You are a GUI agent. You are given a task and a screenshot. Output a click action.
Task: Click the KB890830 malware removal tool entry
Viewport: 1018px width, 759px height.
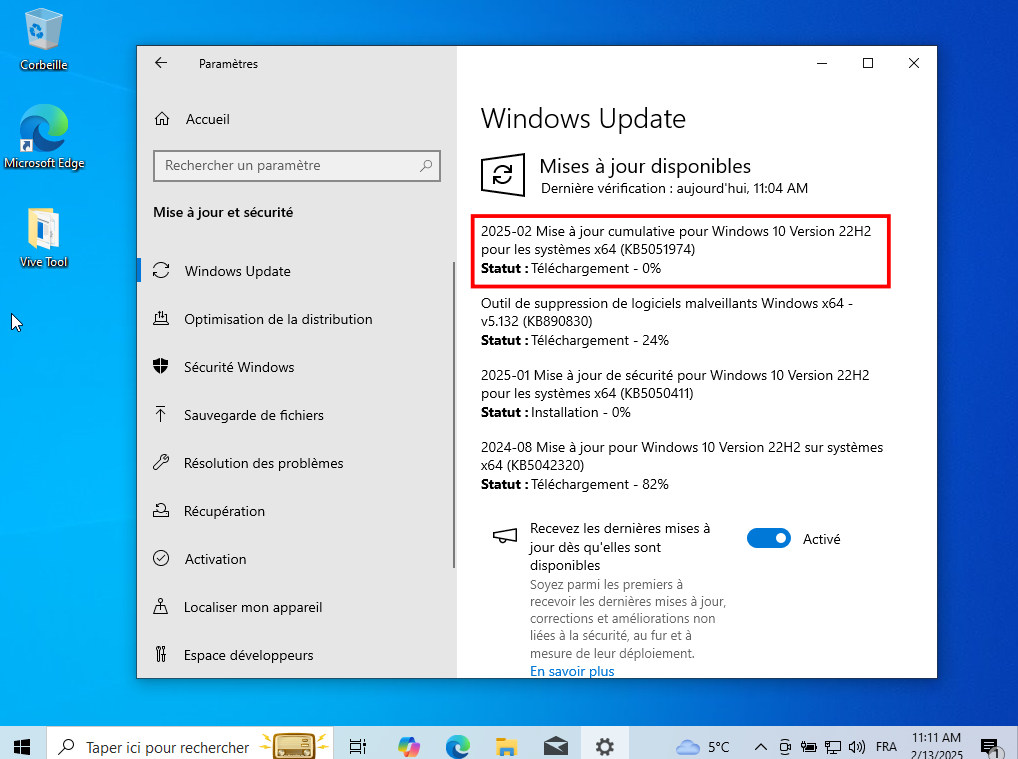coord(667,321)
